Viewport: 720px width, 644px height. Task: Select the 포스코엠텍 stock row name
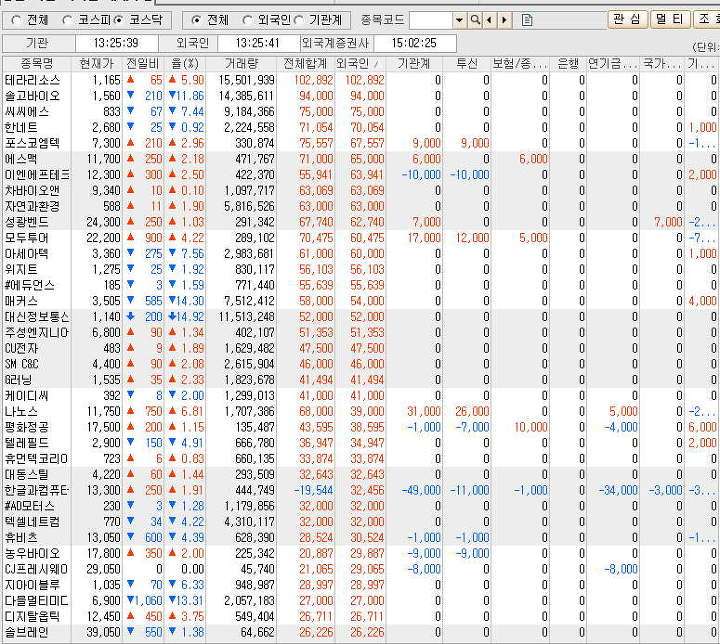pyautogui.click(x=33, y=143)
